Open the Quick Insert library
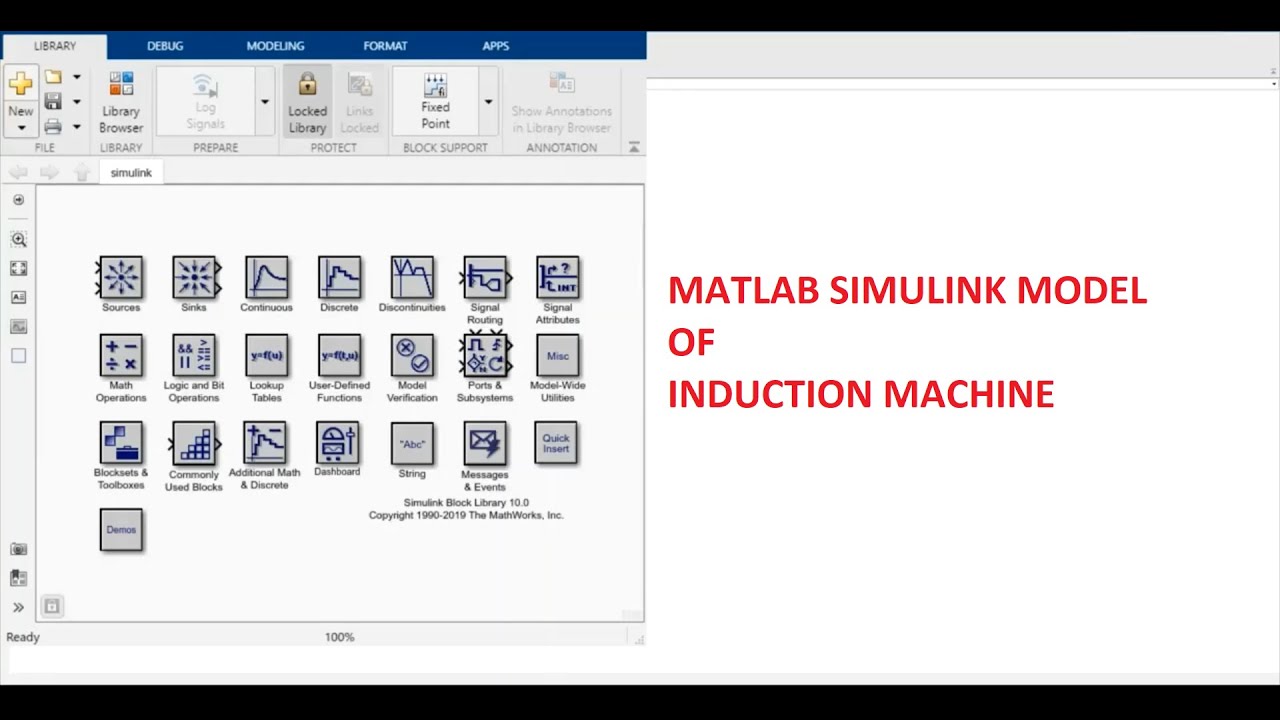 click(x=556, y=443)
